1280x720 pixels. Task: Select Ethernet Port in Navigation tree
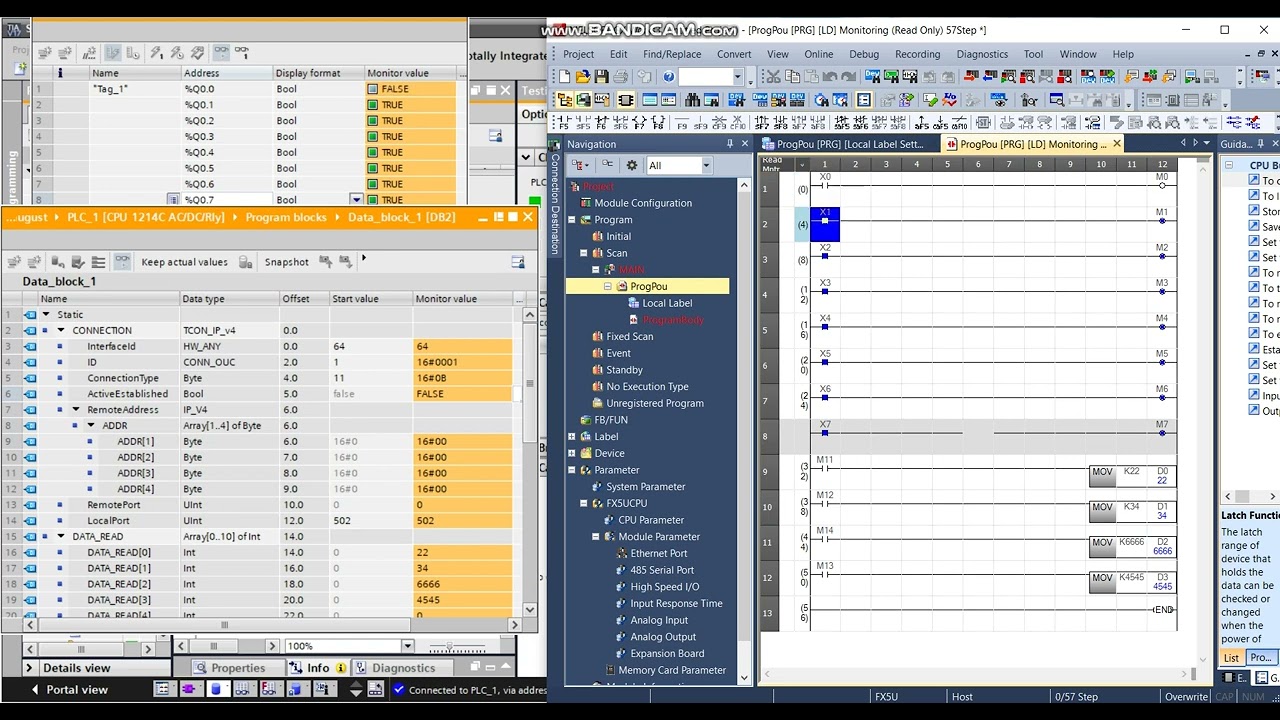click(x=658, y=553)
